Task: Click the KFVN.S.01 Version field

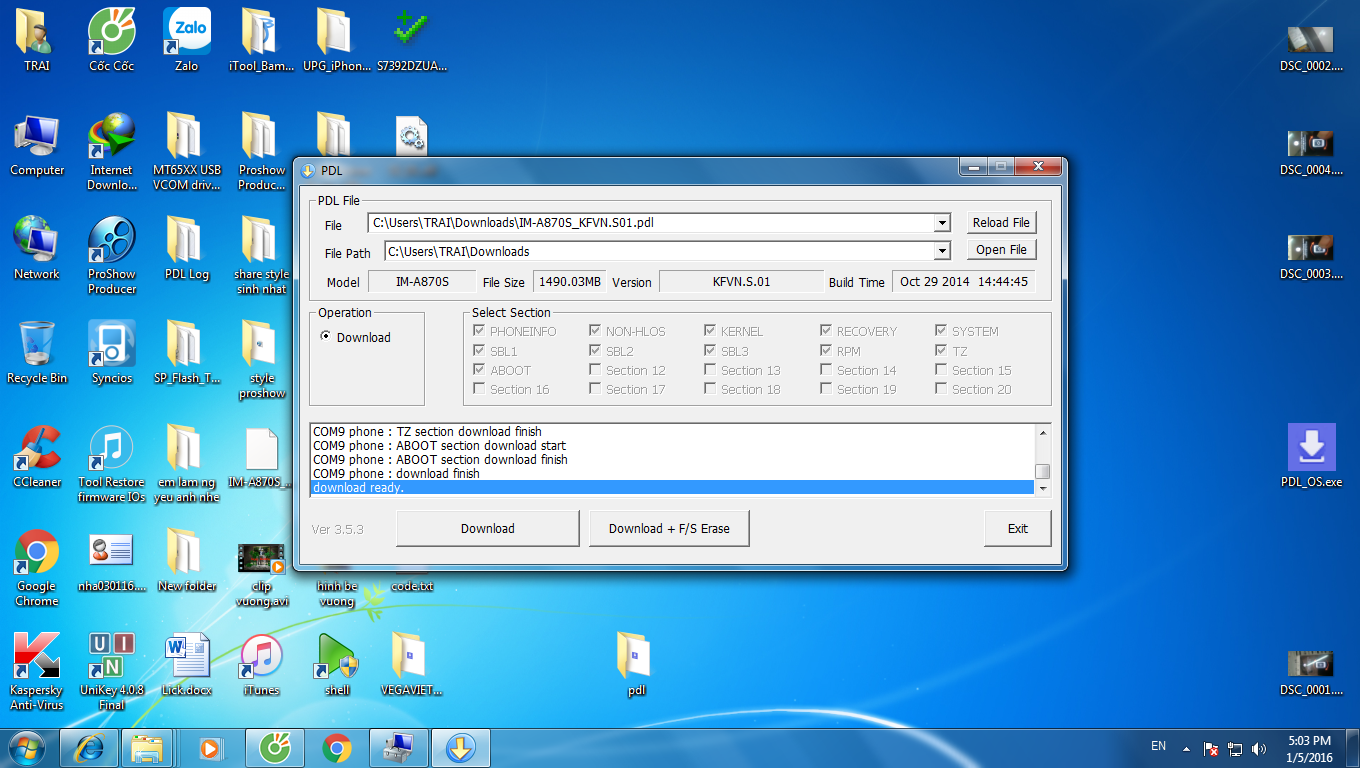Action: pyautogui.click(x=741, y=282)
